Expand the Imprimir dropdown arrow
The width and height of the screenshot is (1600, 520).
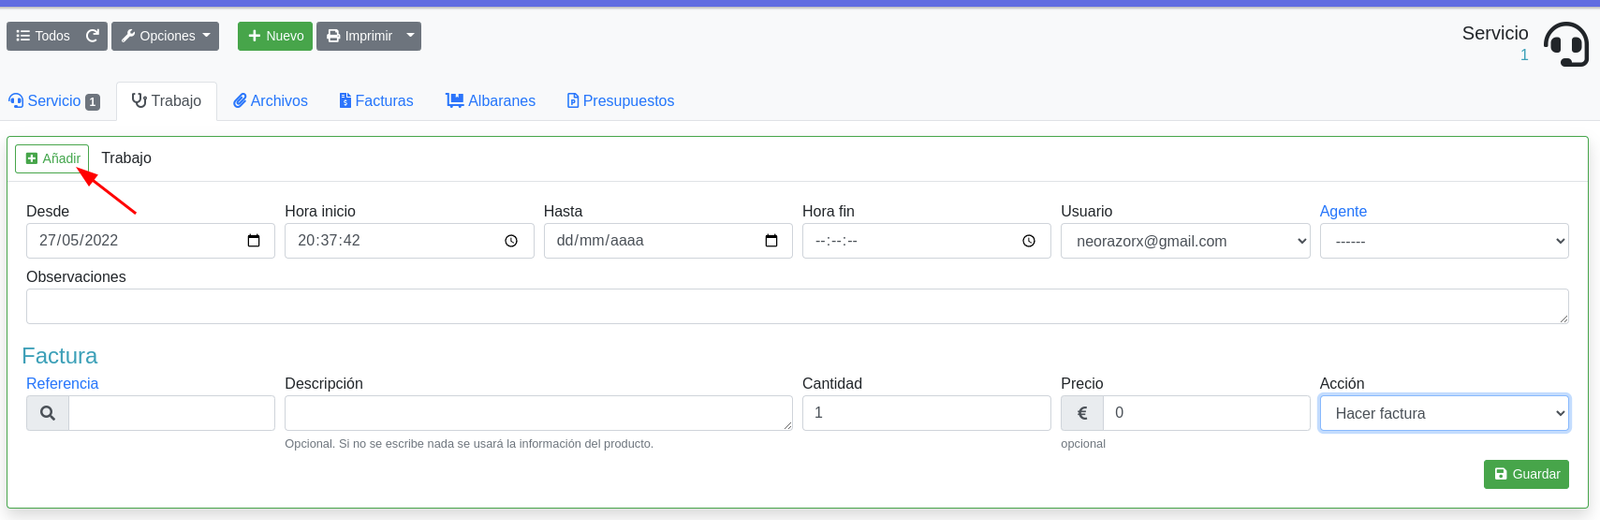coord(410,36)
